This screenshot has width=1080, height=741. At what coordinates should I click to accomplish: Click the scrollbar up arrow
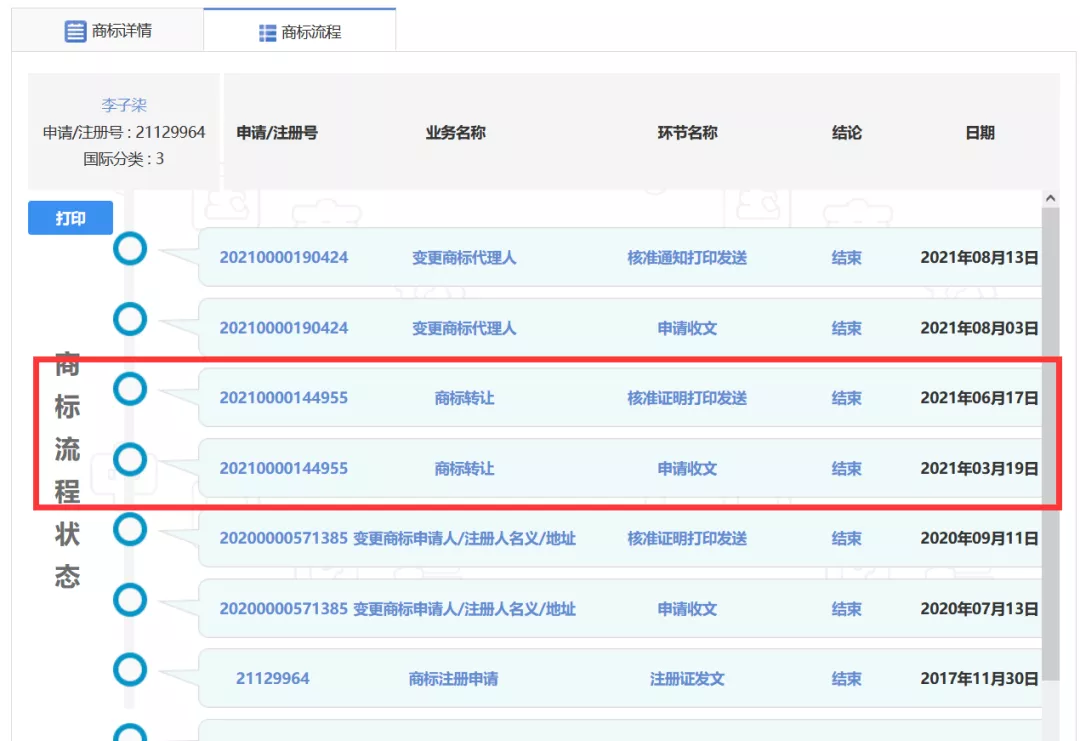coord(1051,196)
